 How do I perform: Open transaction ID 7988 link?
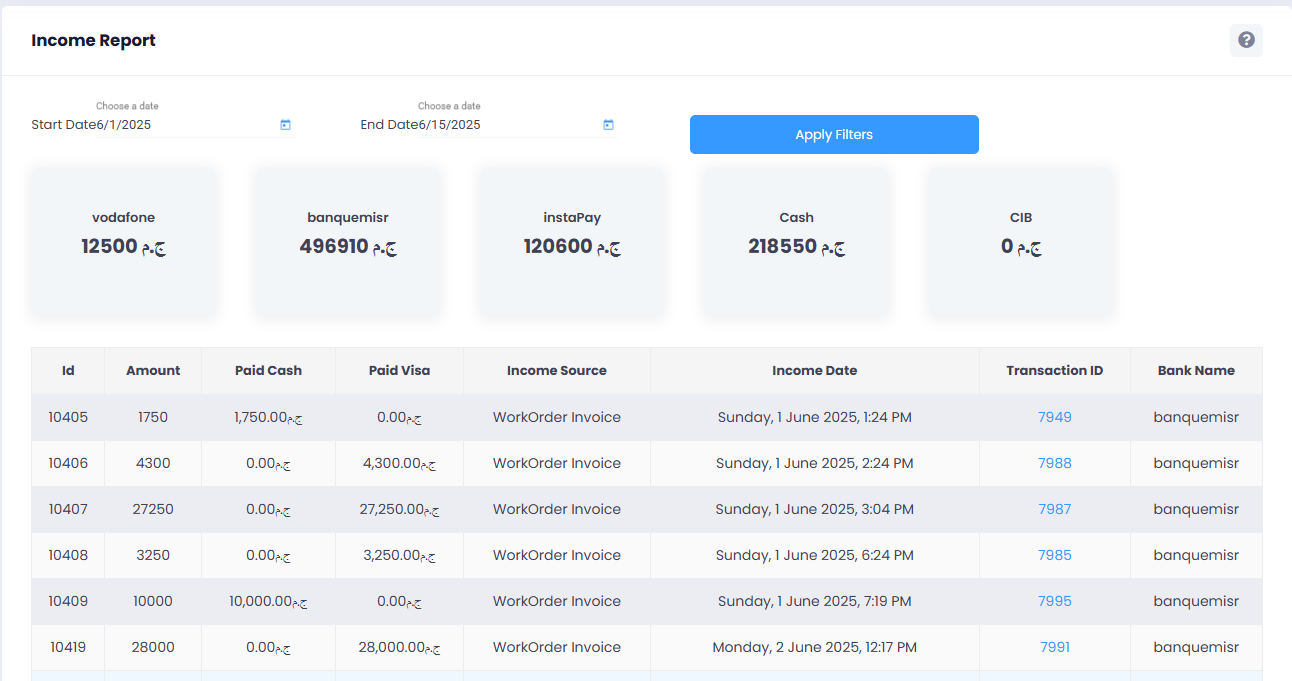[1054, 463]
